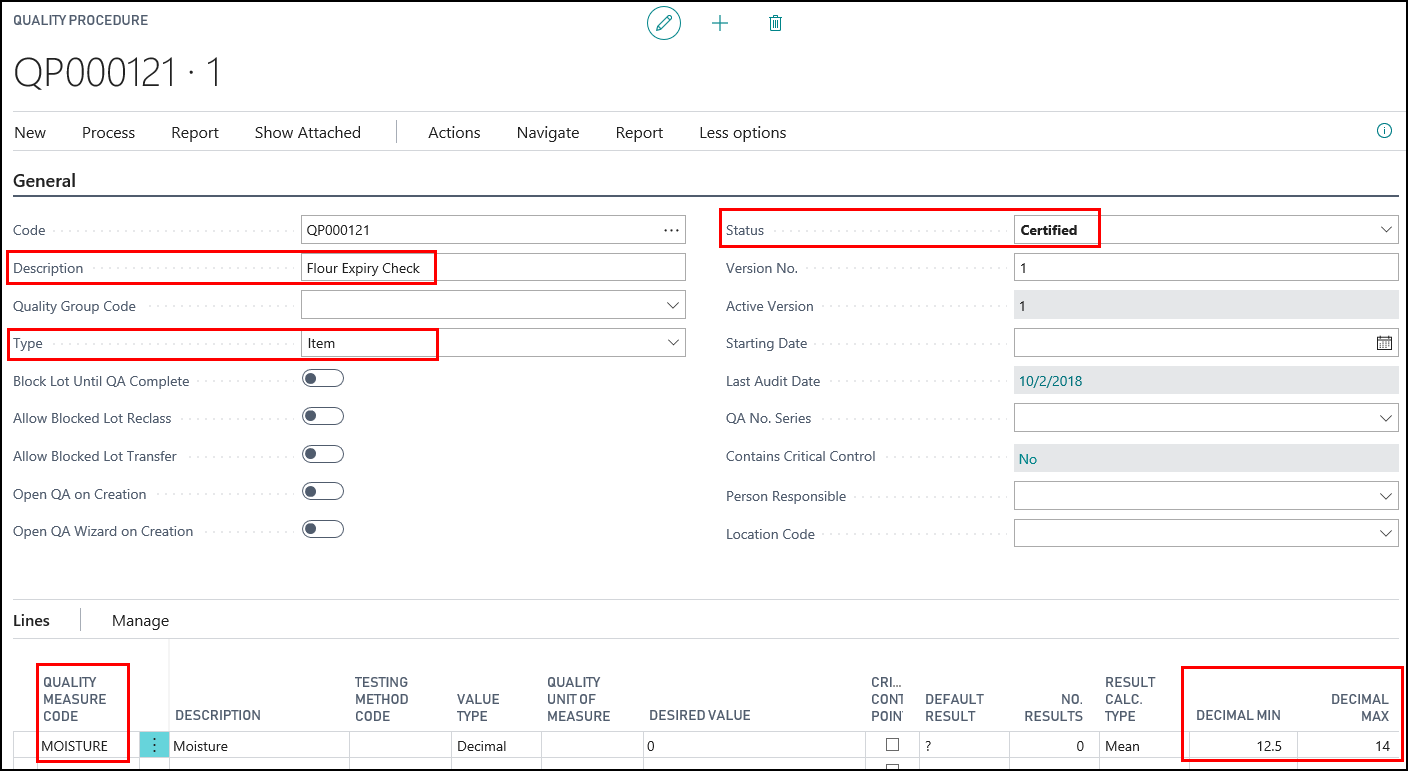
Task: Toggle Open QA Wizard on Creation
Action: [x=323, y=529]
